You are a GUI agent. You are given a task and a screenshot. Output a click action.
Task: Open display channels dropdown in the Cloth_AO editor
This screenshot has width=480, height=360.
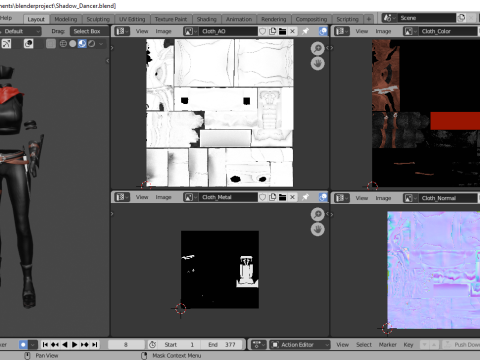tap(323, 31)
